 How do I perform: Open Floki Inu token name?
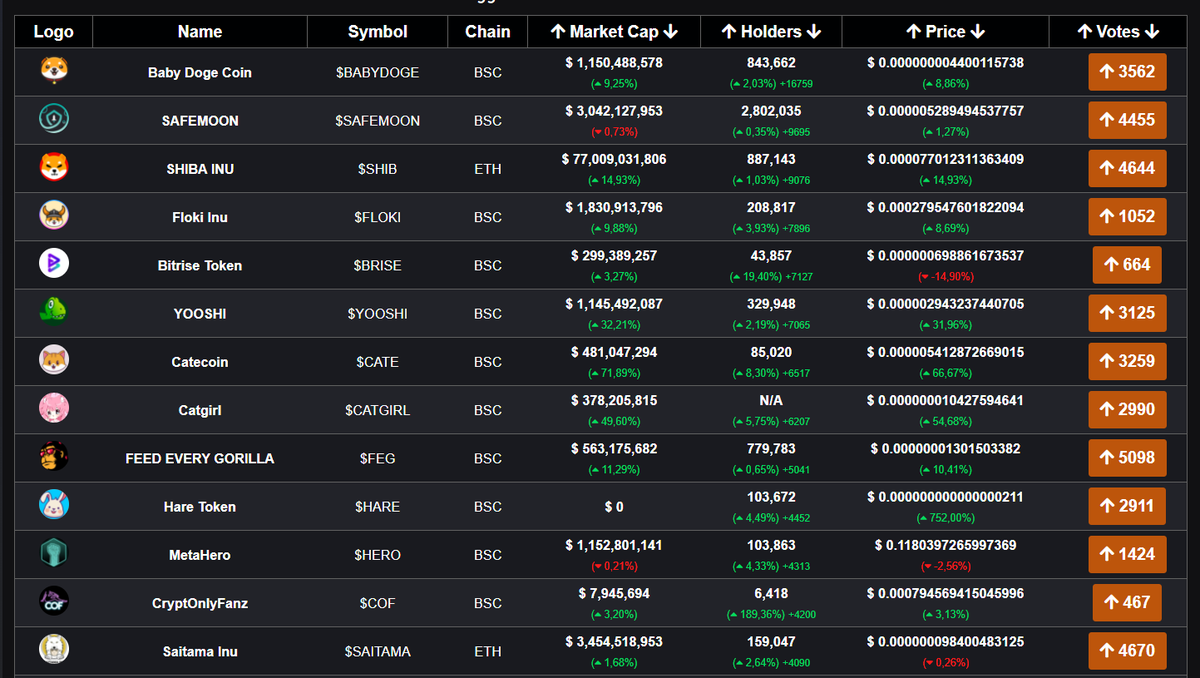coord(200,217)
